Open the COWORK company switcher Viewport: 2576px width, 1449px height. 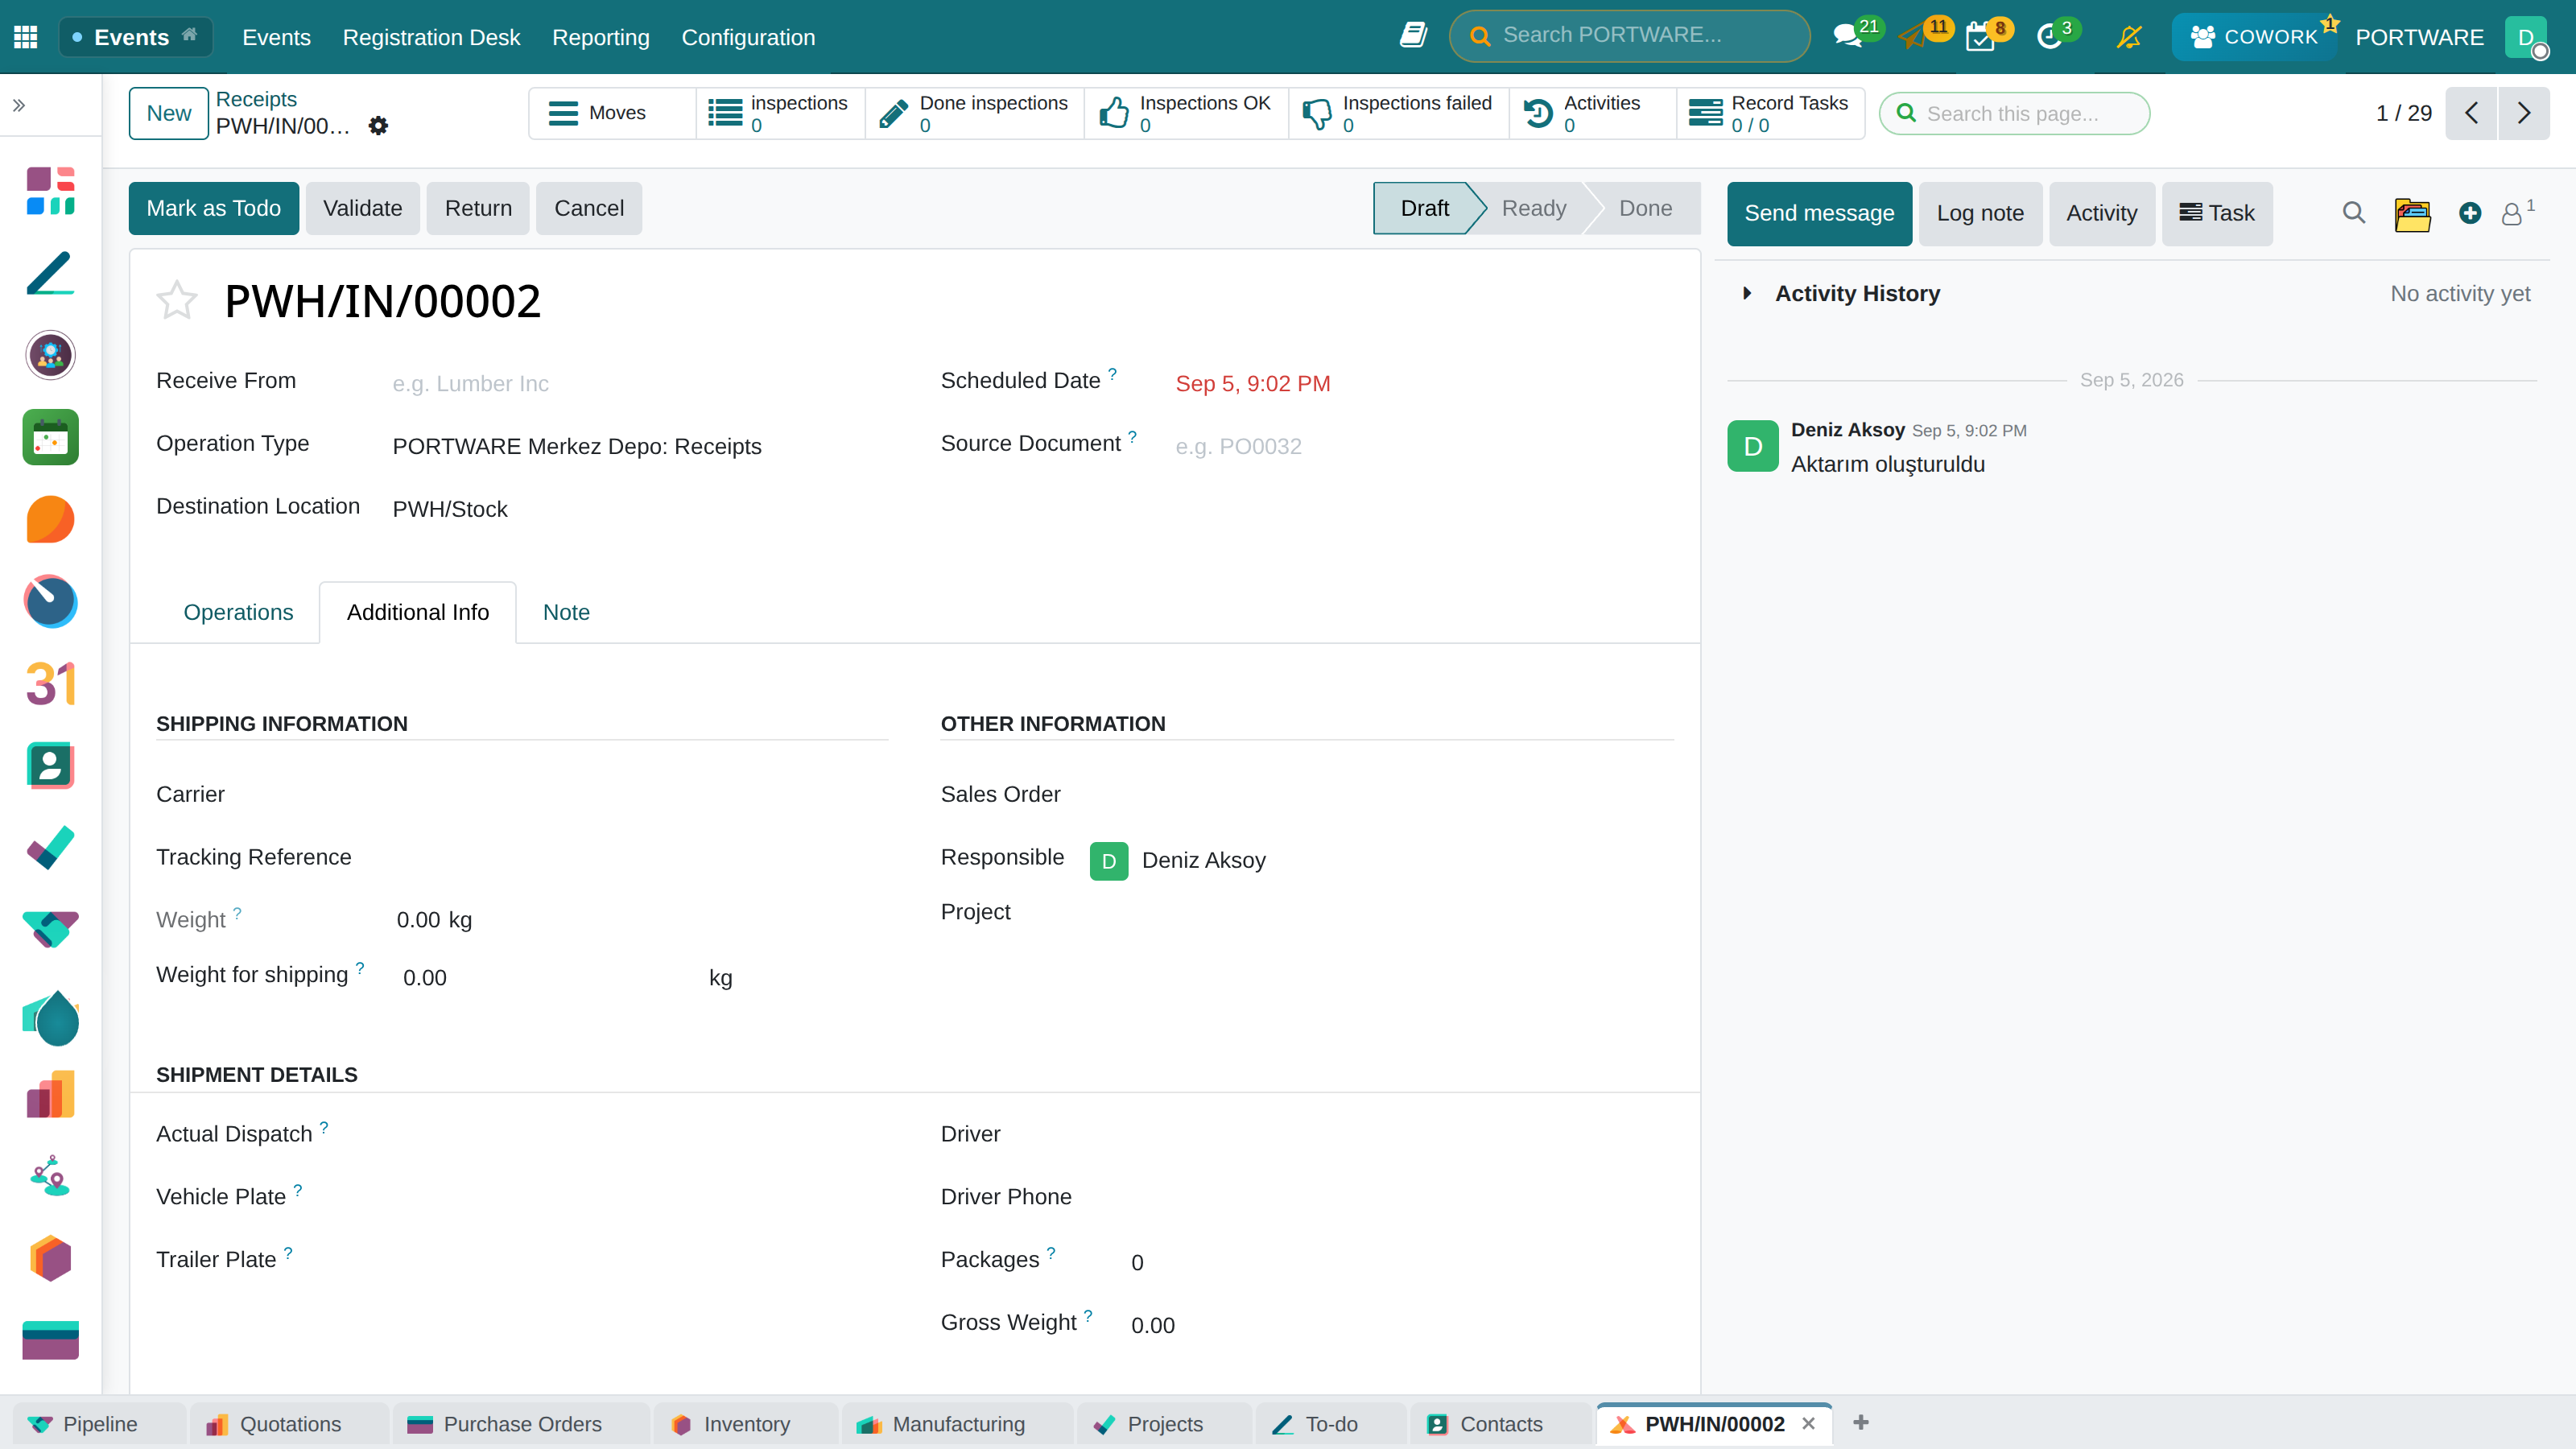point(2254,37)
